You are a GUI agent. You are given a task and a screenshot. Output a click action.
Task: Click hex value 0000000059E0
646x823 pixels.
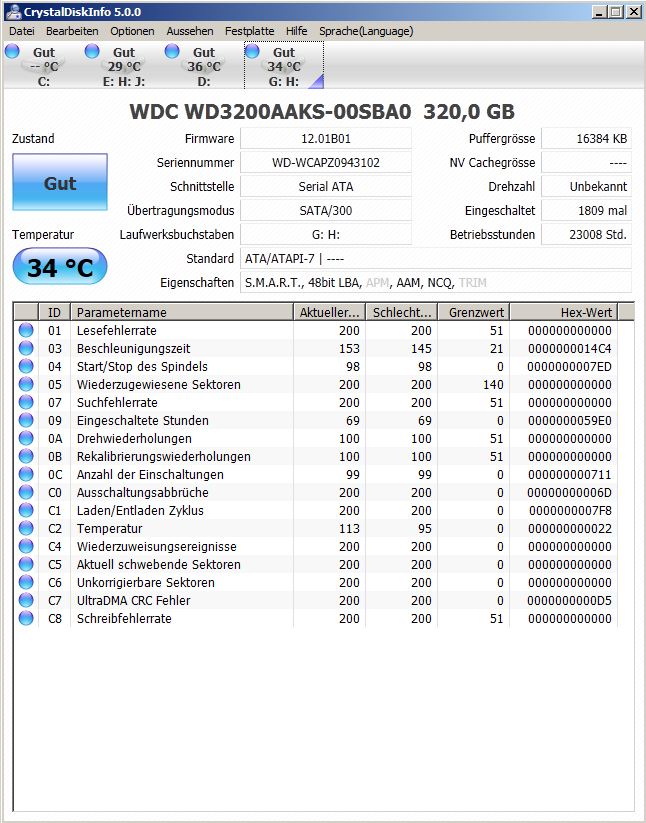[569, 420]
